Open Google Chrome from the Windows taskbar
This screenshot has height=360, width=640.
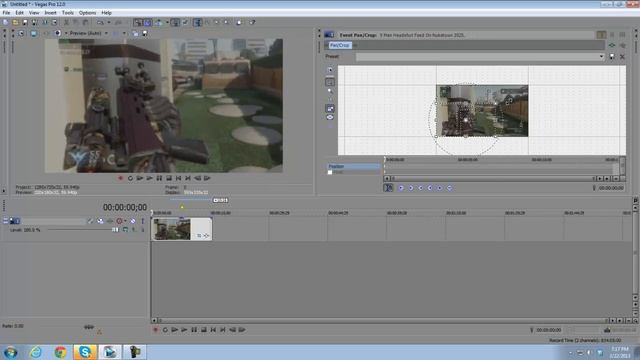[x=60, y=352]
